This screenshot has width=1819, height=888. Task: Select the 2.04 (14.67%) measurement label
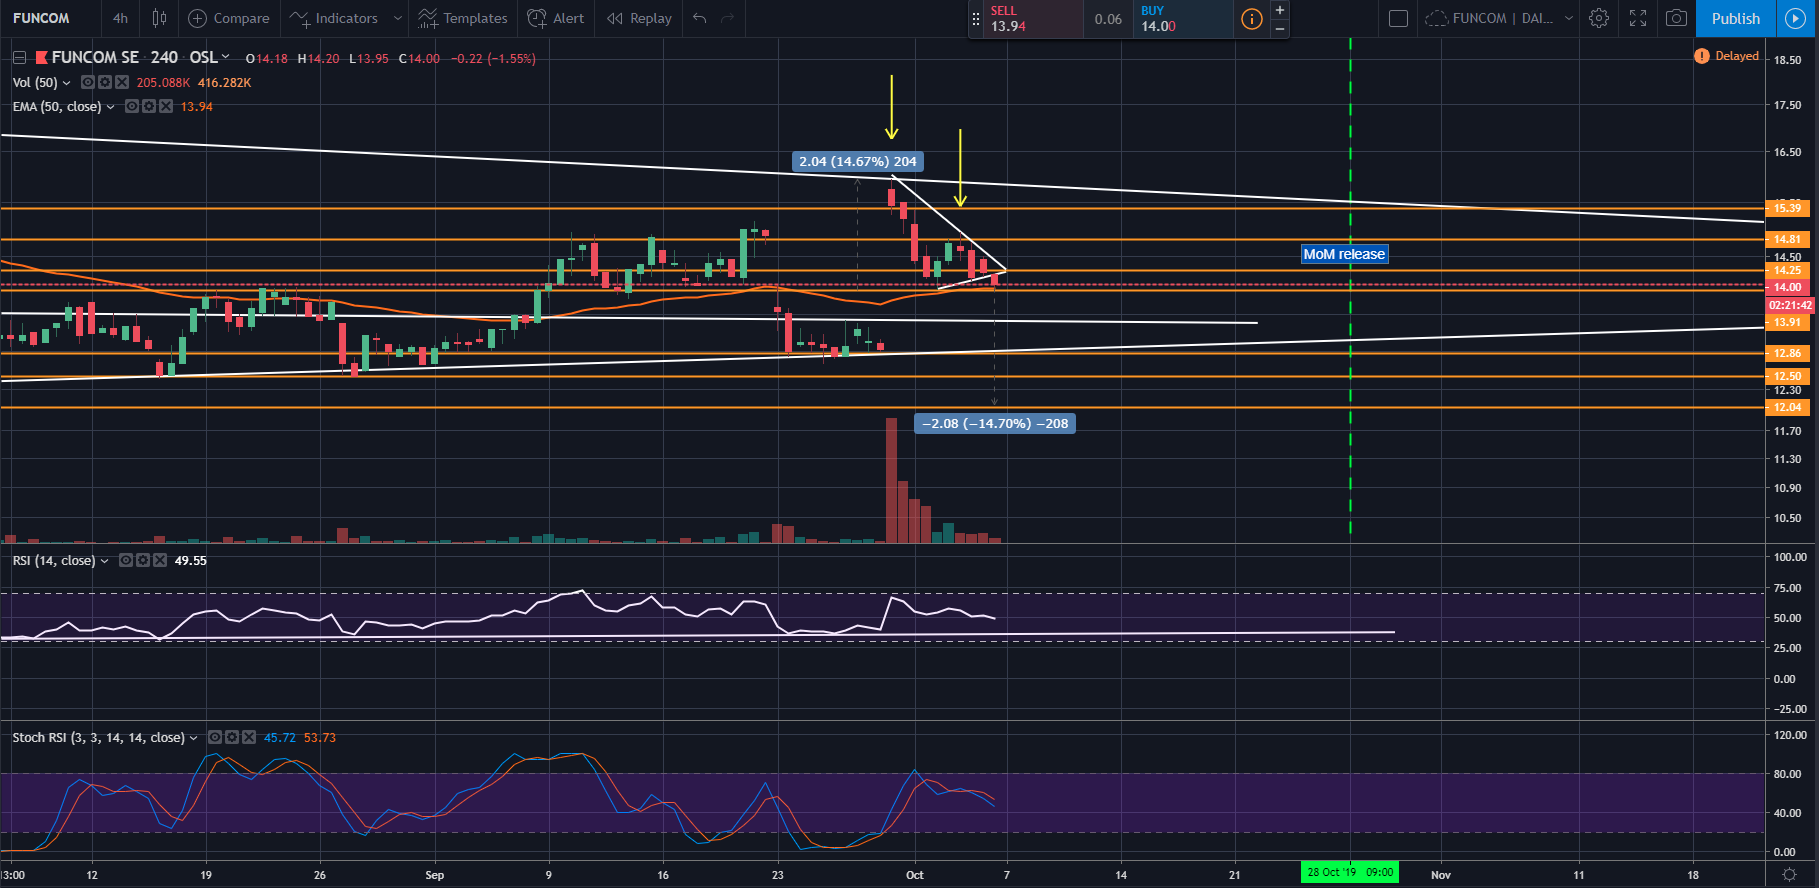(858, 161)
